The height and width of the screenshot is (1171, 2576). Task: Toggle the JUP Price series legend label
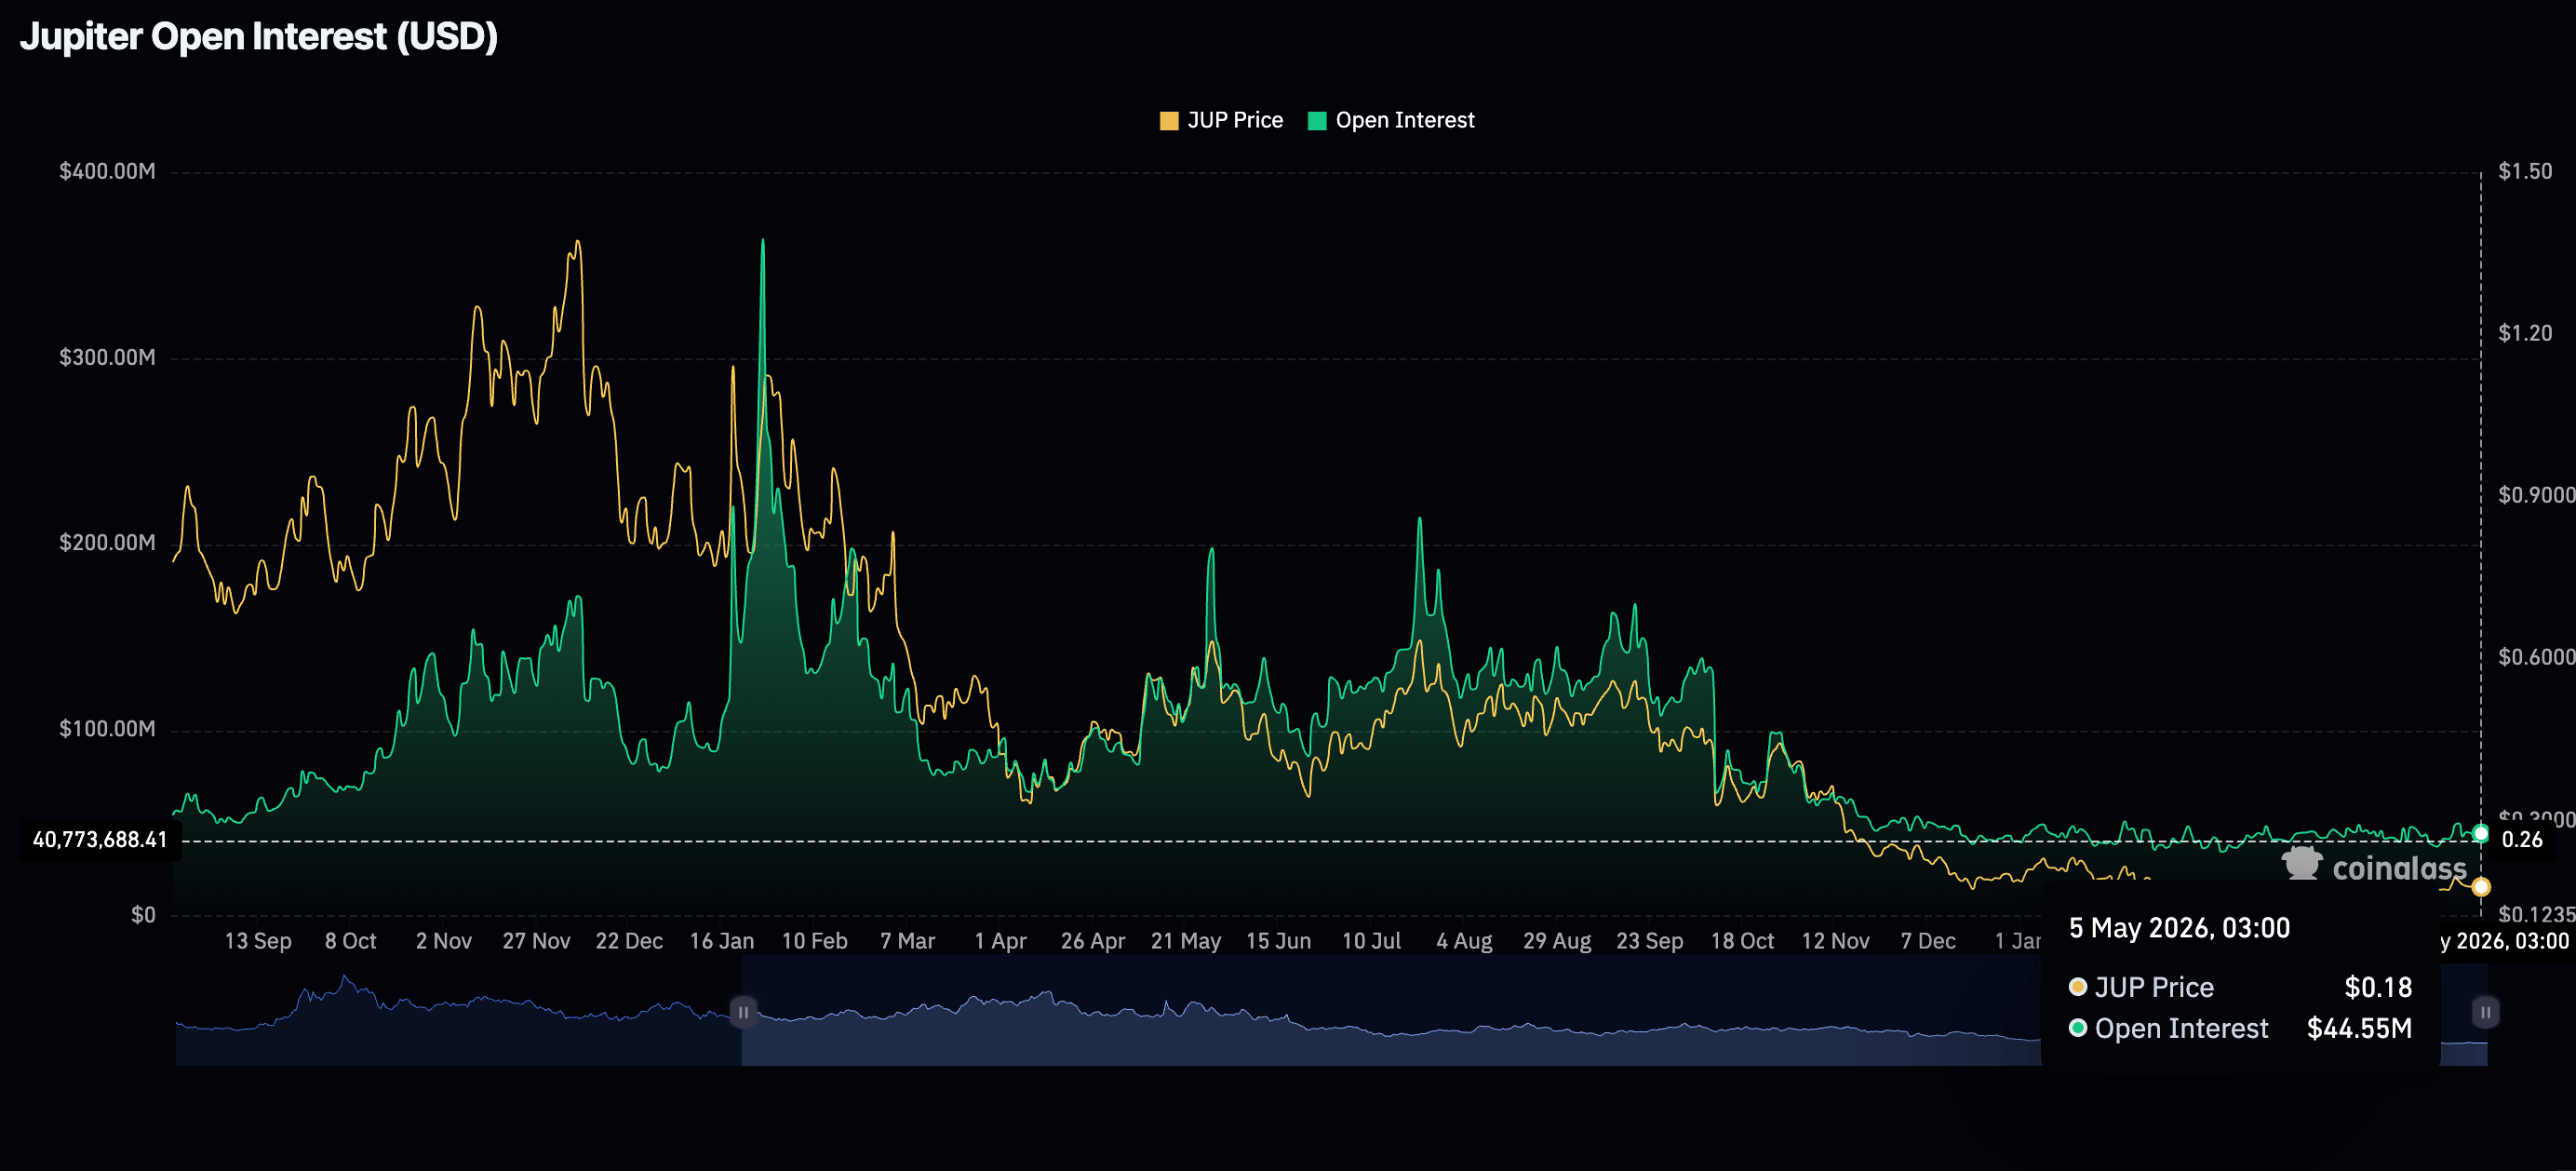pyautogui.click(x=1235, y=121)
